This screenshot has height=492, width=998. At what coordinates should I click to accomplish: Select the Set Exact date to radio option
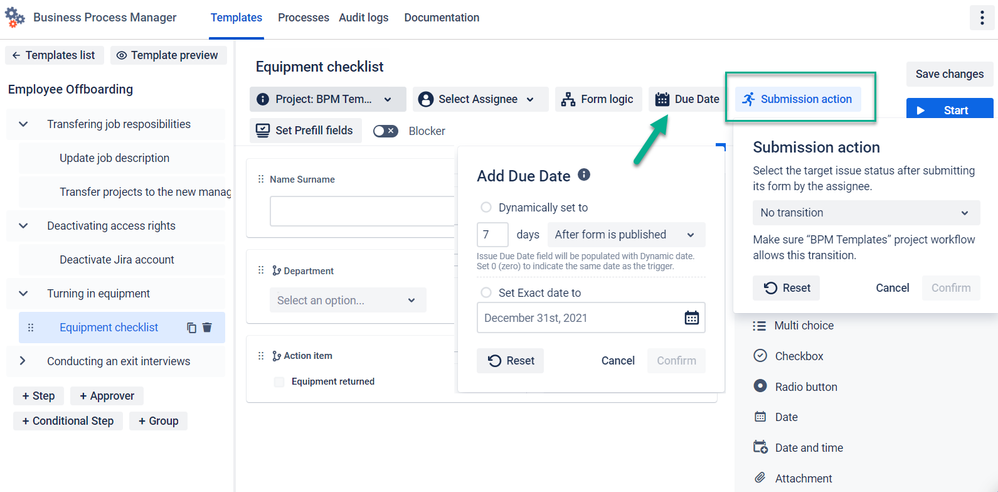tap(486, 293)
